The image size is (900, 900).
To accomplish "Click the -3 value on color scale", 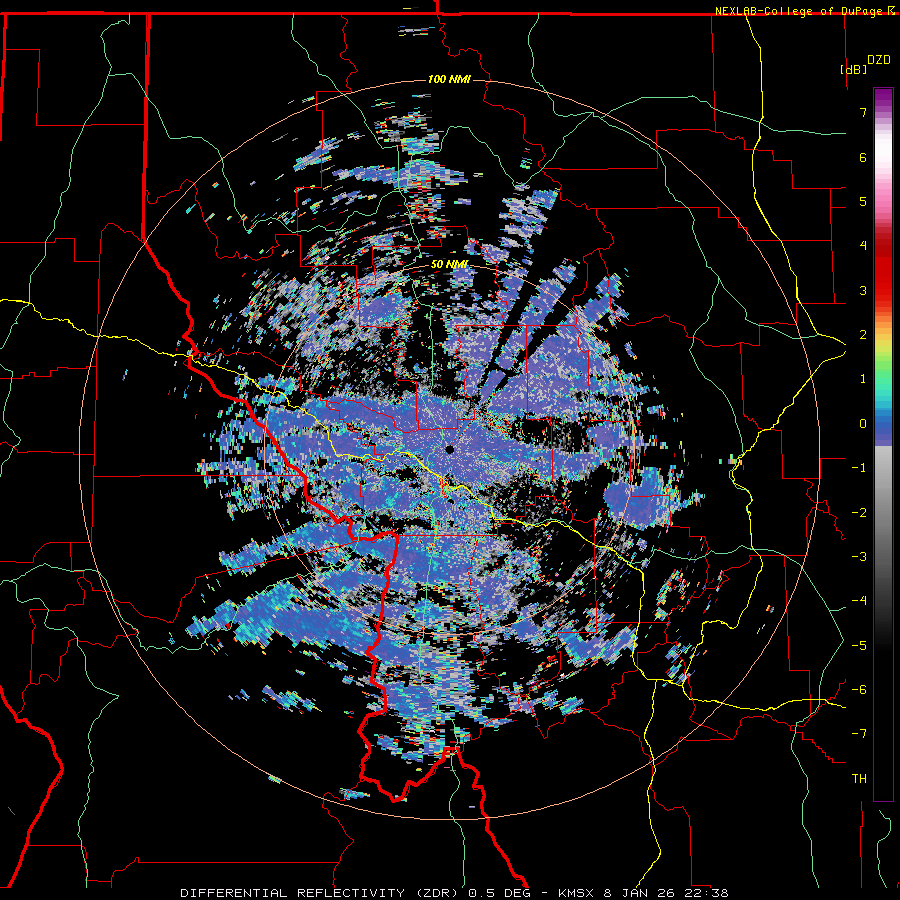I will click(x=859, y=557).
